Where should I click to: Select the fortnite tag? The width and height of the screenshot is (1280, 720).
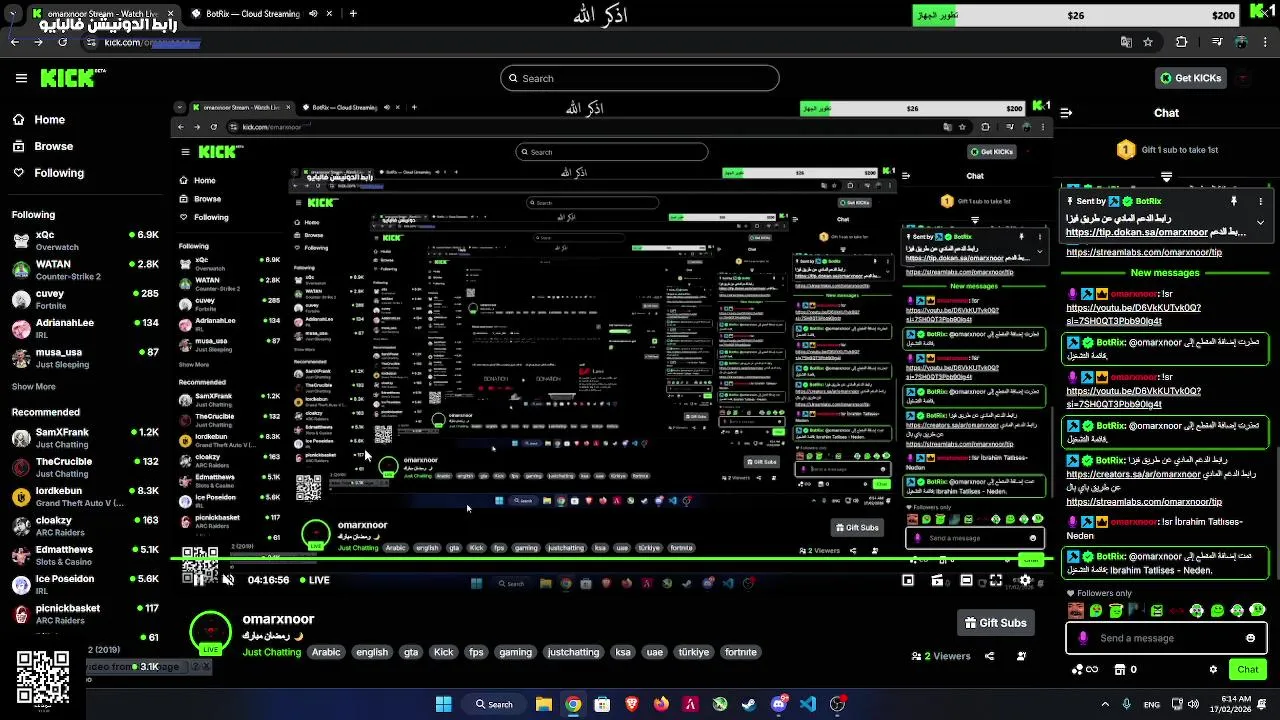tap(741, 652)
